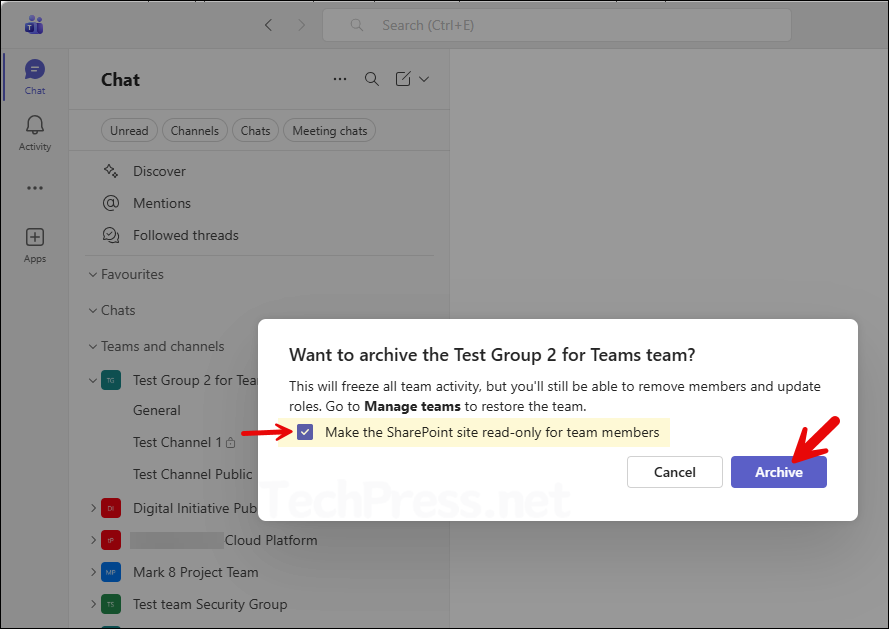Open the Chat section in the sidebar
The image size is (889, 629).
[x=33, y=70]
